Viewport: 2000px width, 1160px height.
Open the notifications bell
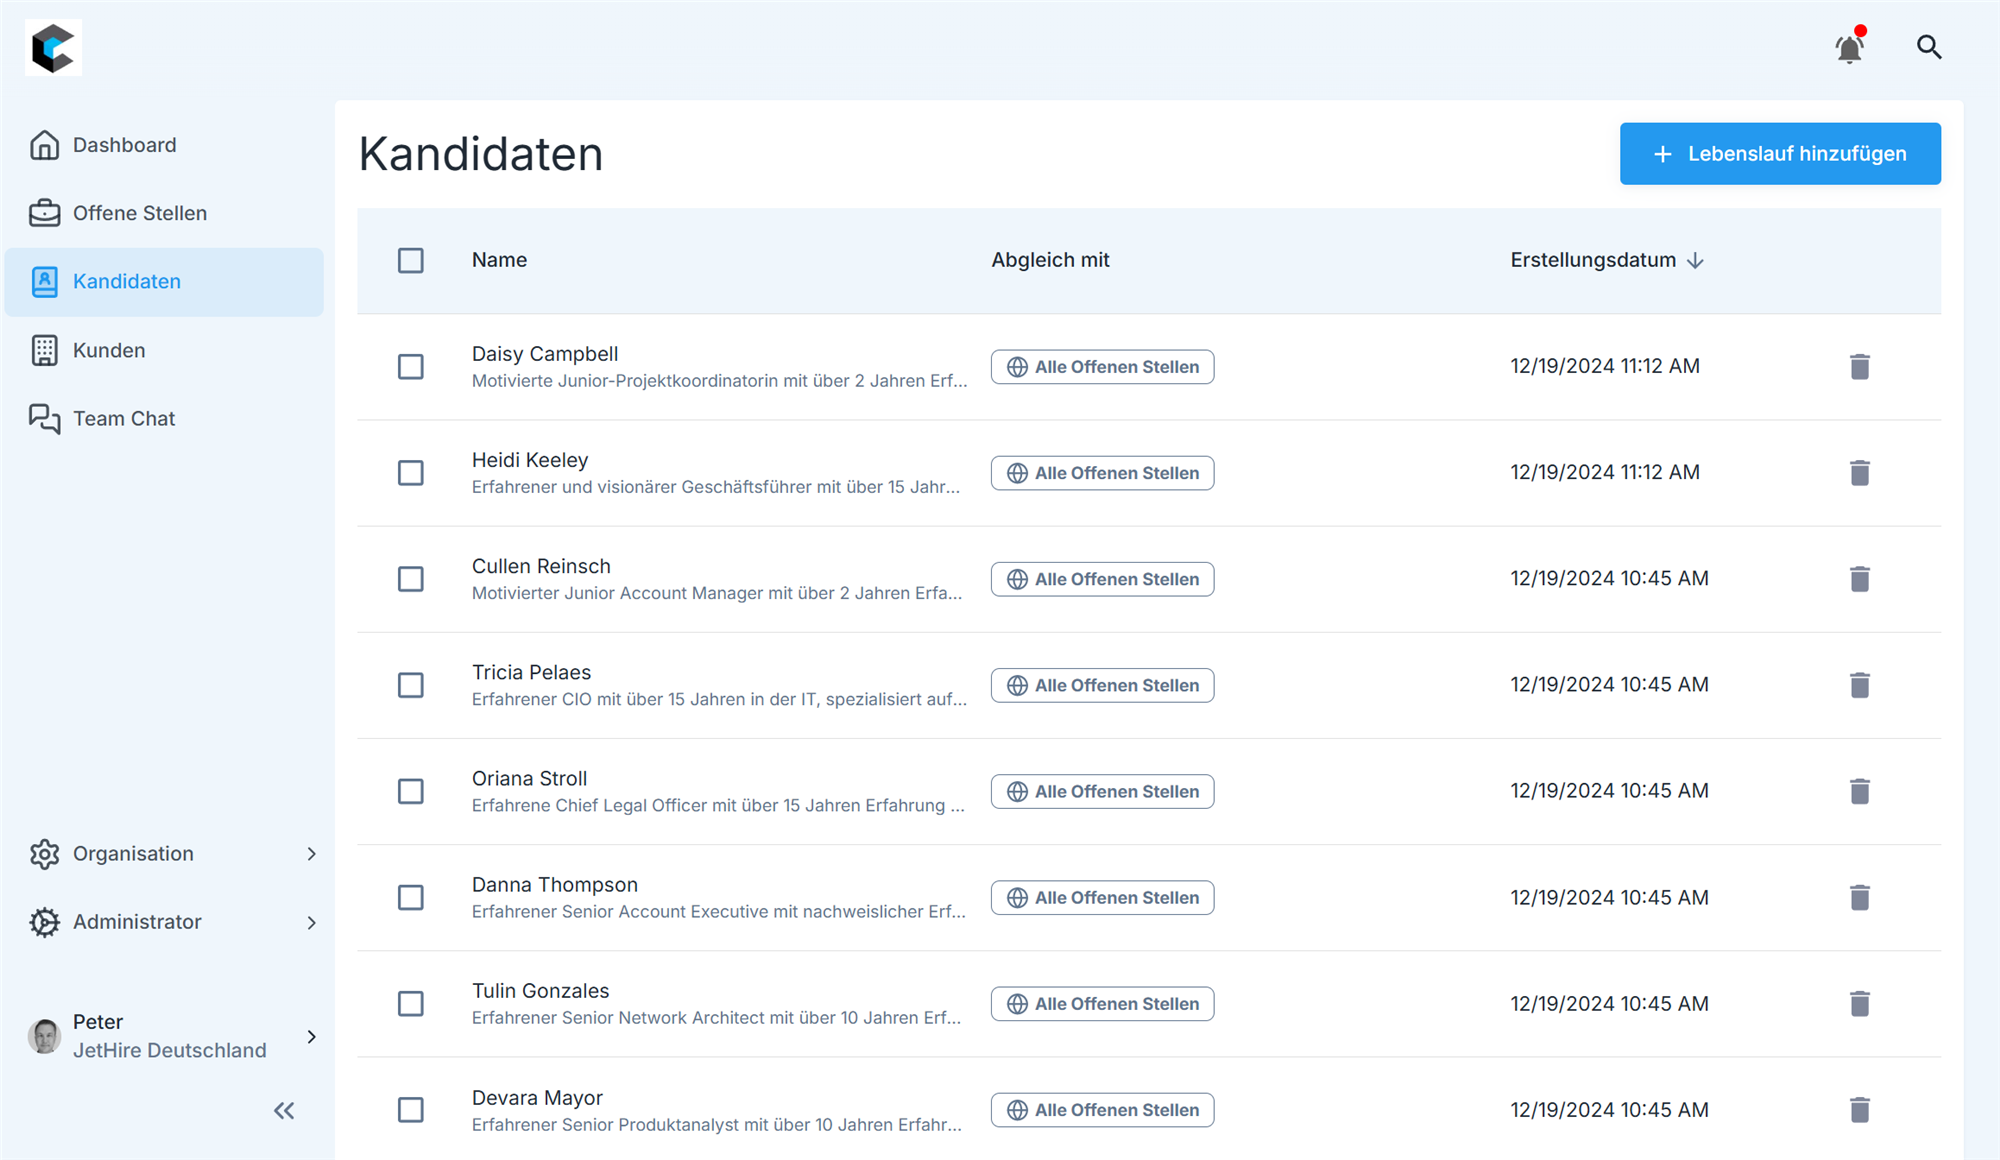tap(1850, 47)
